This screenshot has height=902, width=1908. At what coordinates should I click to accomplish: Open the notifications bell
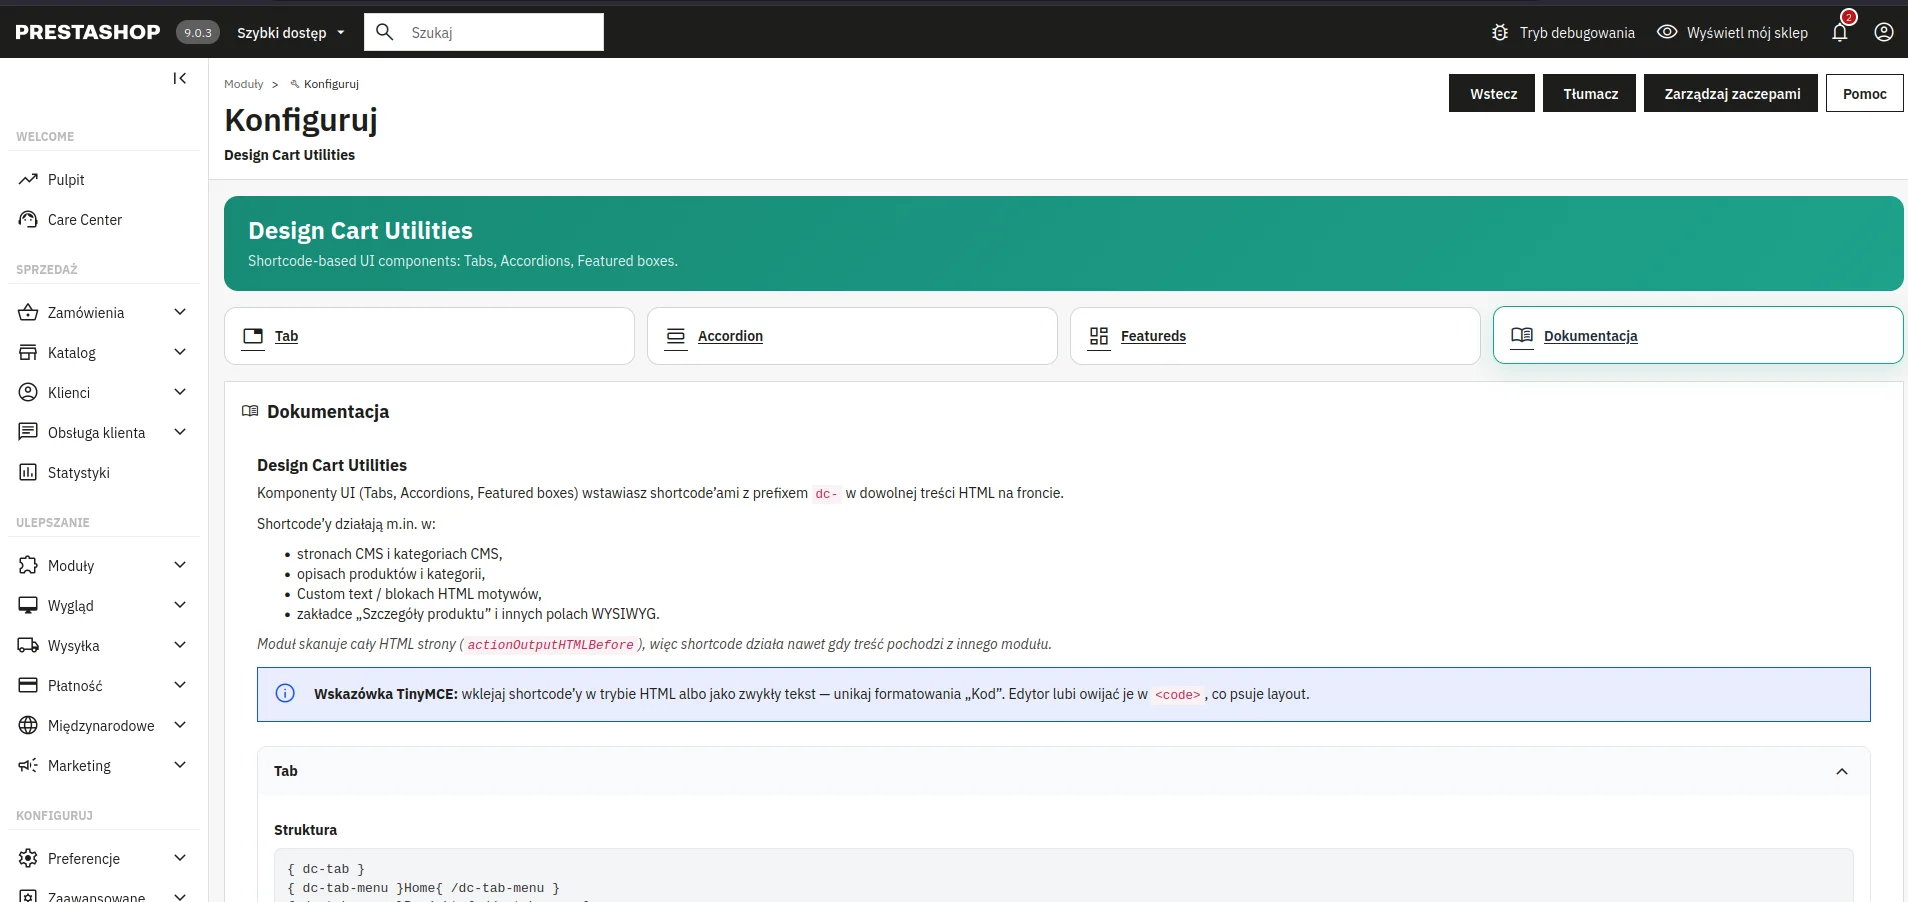1840,32
